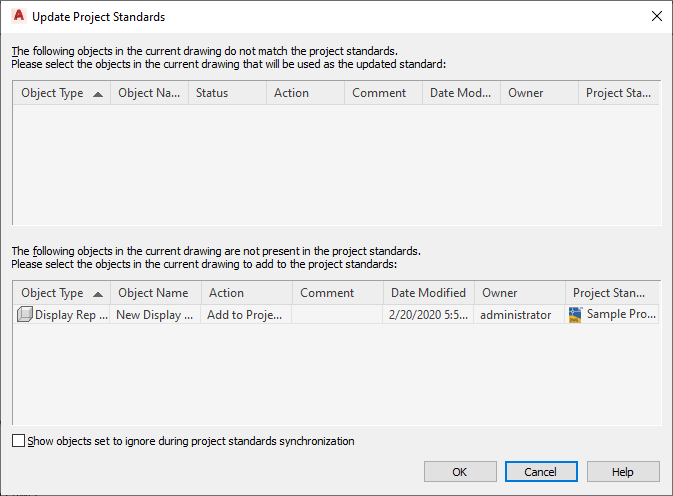
Task: Click sort arrow on lower Object Type column
Action: (97, 294)
